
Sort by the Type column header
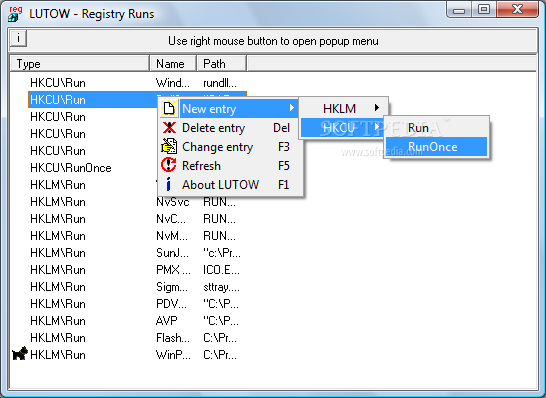click(79, 64)
